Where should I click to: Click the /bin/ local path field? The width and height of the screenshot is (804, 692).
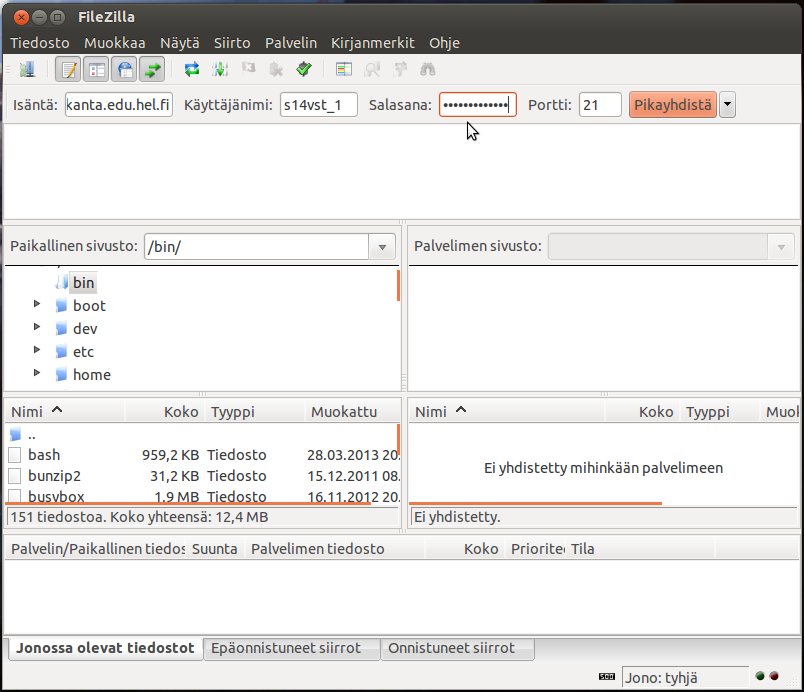pos(256,247)
